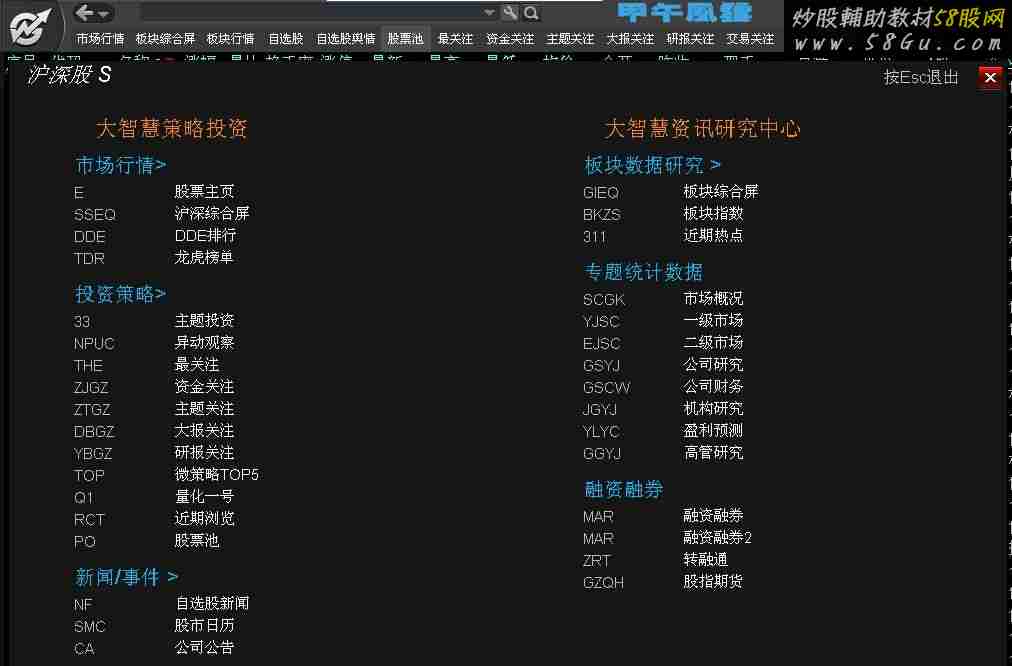Image resolution: width=1012 pixels, height=666 pixels.
Task: Select the 机构研究 entry
Action: (x=713, y=409)
